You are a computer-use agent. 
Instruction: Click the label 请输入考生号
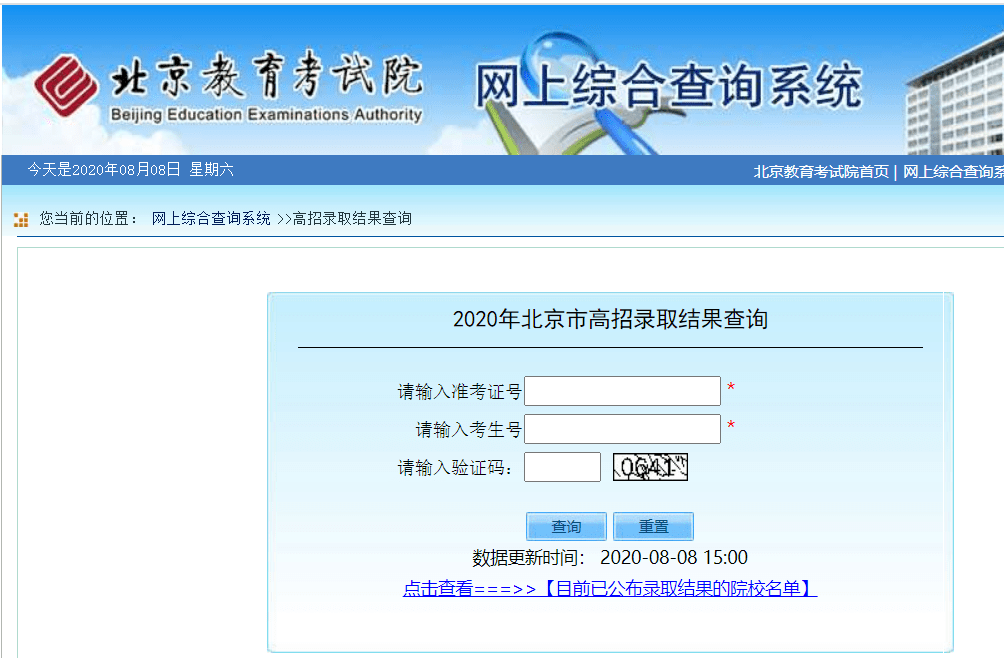(468, 429)
